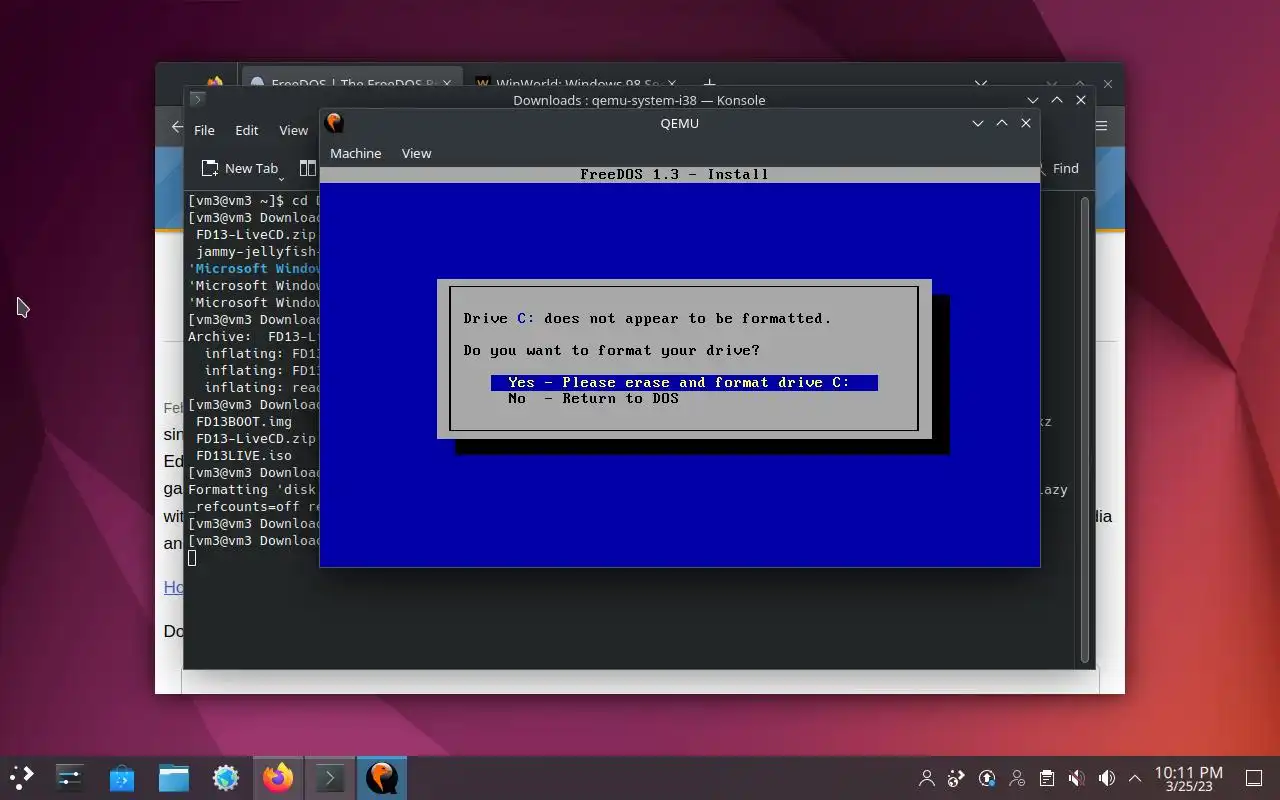Switch to Konsole from the taskbar
1280x800 pixels.
click(330, 777)
